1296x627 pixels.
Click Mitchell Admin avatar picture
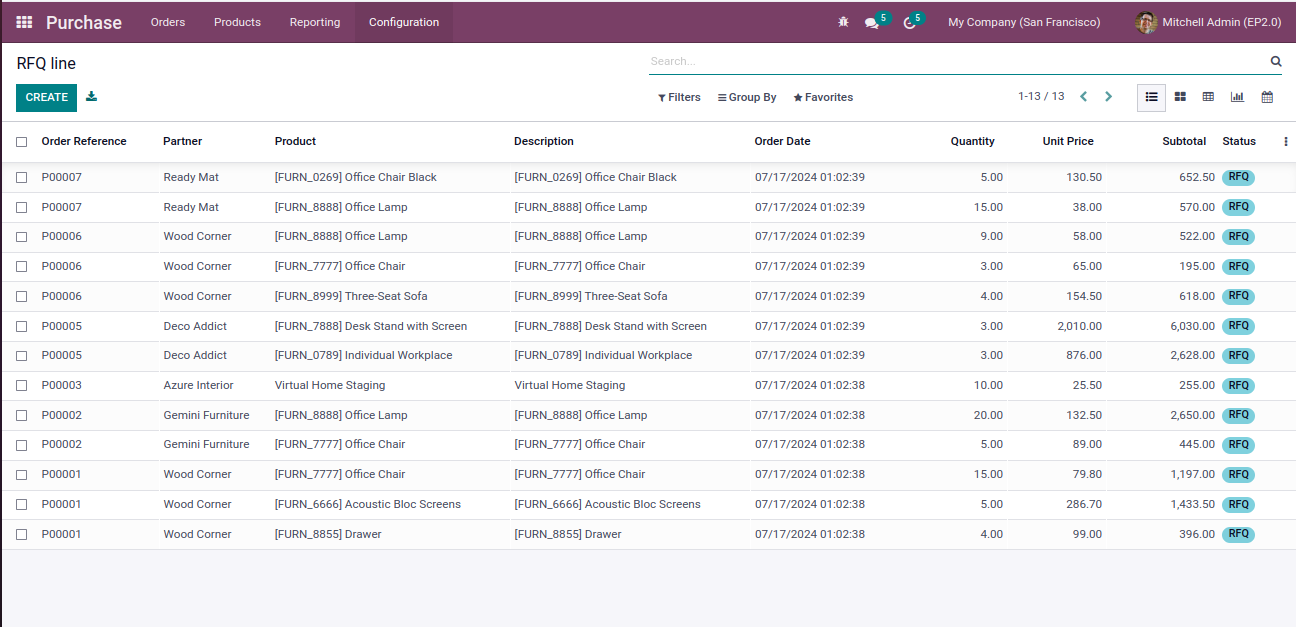tap(1146, 22)
